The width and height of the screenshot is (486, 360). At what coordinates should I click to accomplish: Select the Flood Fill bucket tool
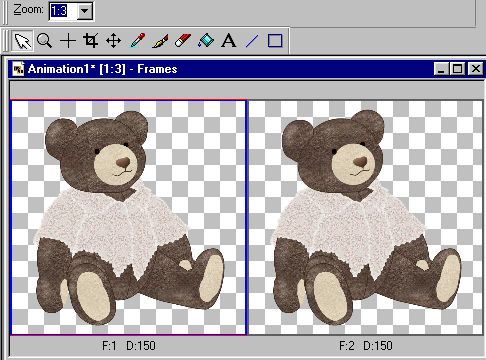pyautogui.click(x=206, y=41)
